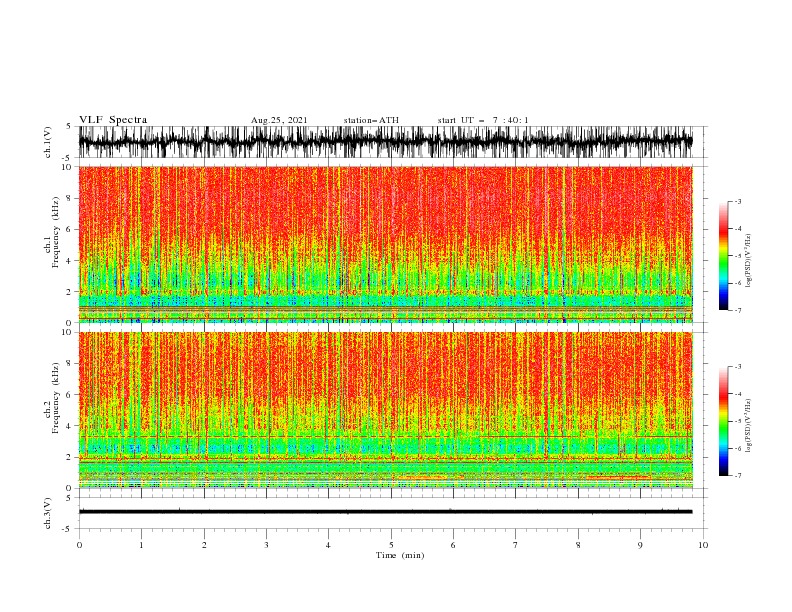Screen dimensions: 792x612
Task: Click time axis tick label "8"
Action: (578, 545)
